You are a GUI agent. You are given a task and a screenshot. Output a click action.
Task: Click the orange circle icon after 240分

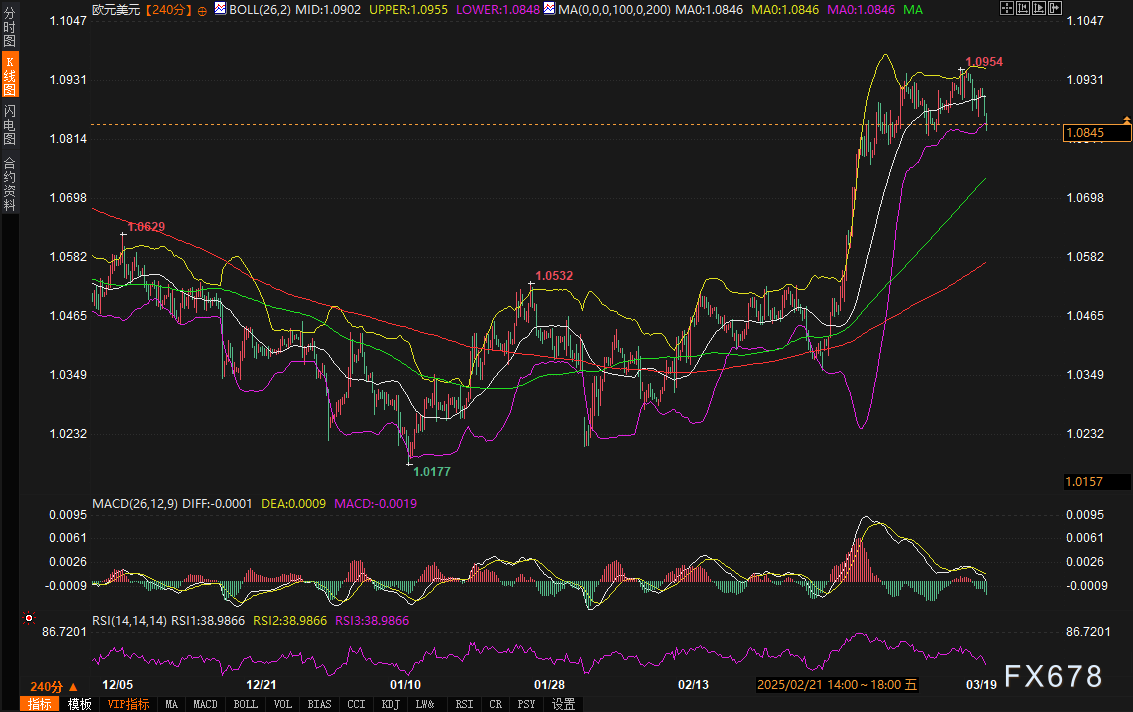pyautogui.click(x=203, y=10)
